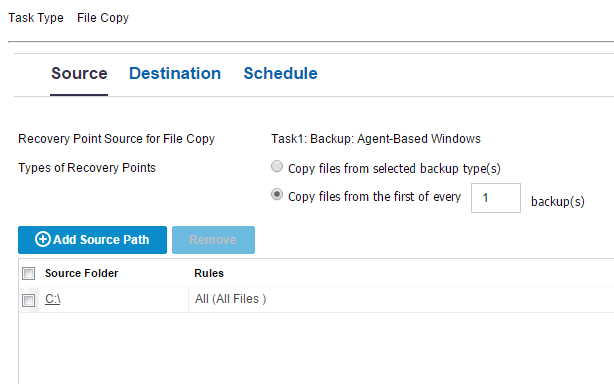
Task: Open the Schedule tab
Action: [x=280, y=74]
